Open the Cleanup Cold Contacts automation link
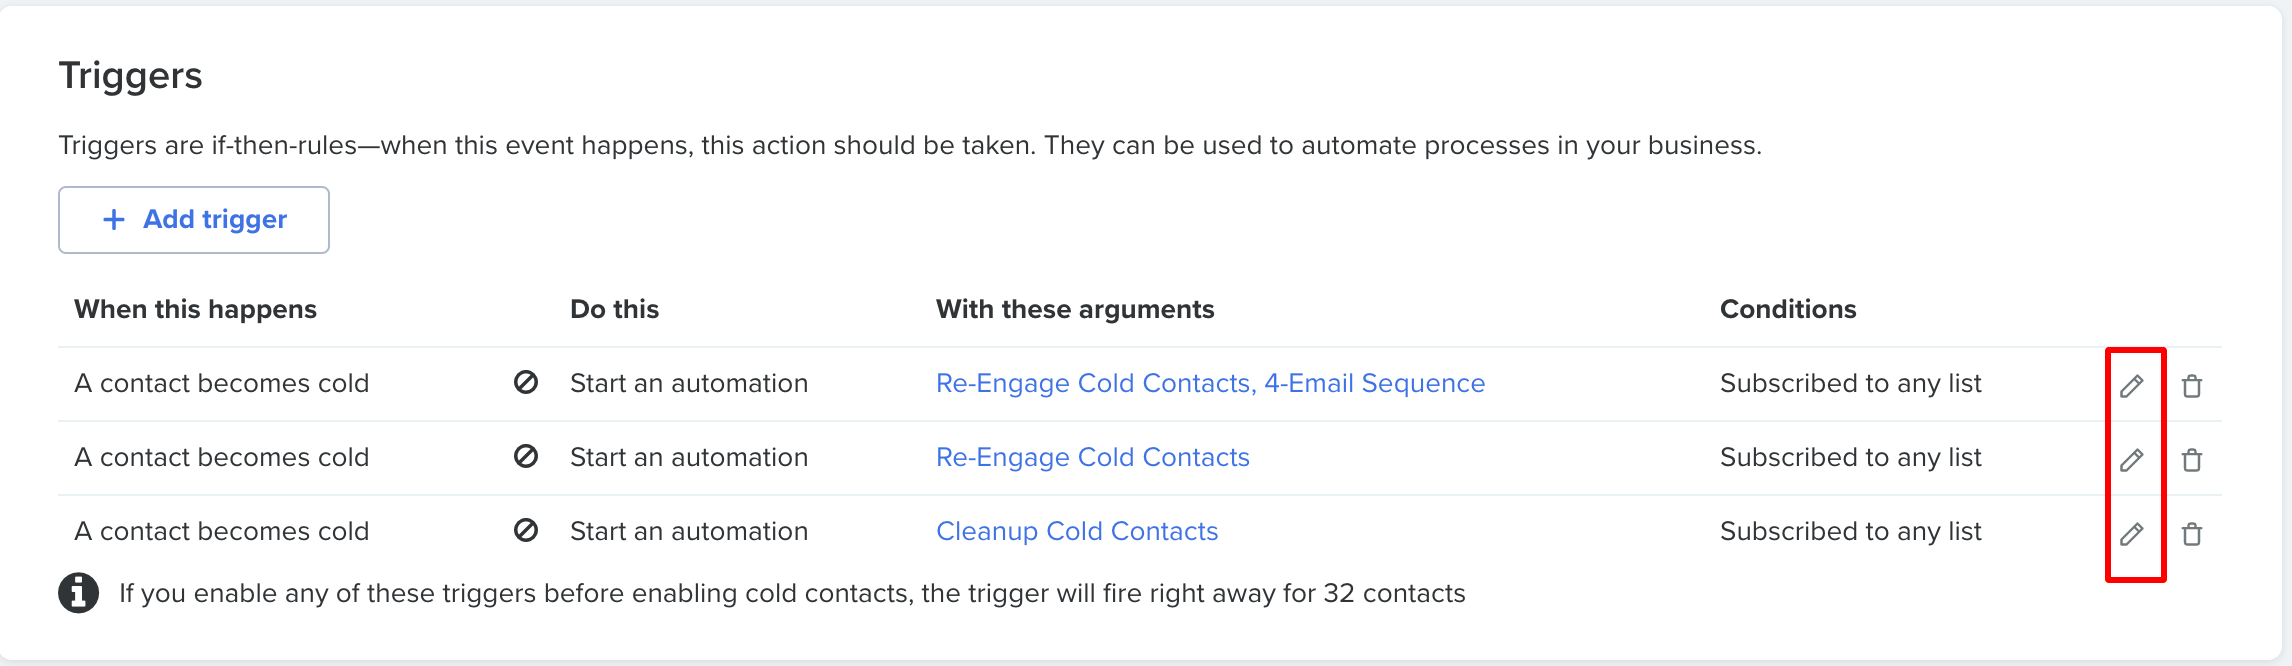Image resolution: width=2292 pixels, height=666 pixels. click(x=1077, y=531)
